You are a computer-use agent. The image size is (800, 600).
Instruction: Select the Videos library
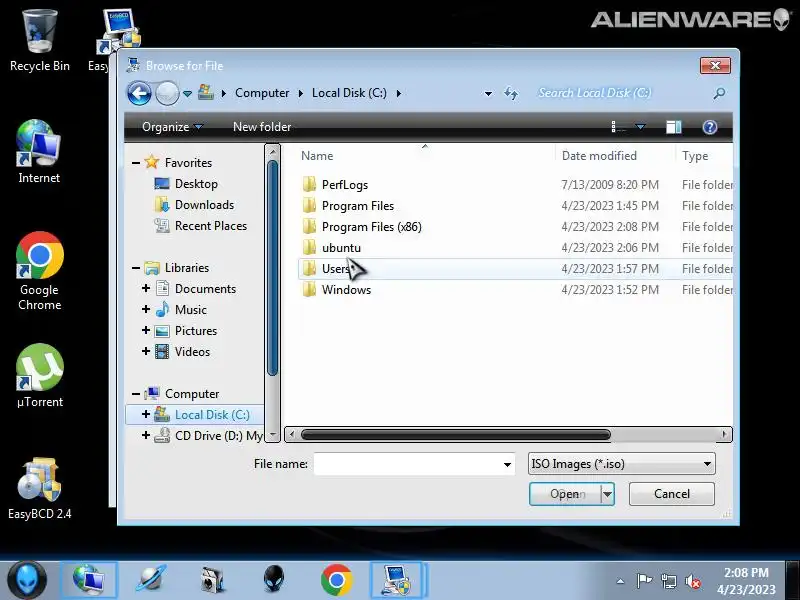pyautogui.click(x=192, y=352)
